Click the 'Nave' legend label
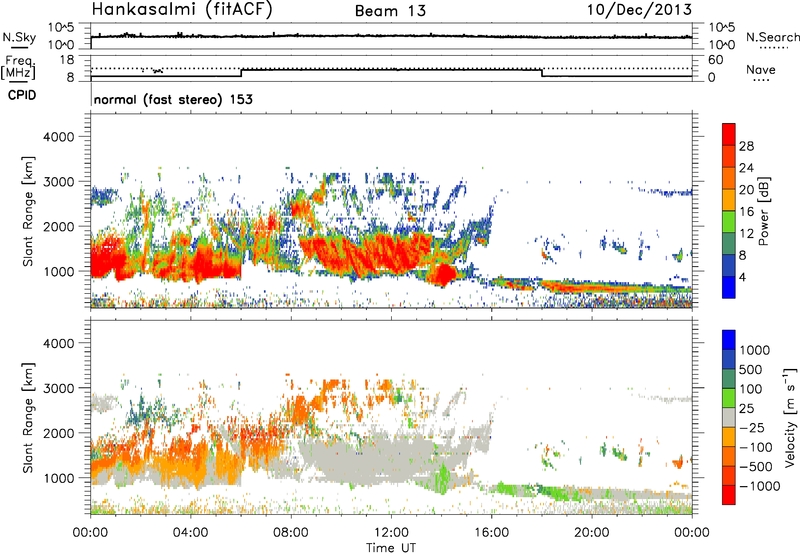800x554 pixels. (761, 70)
